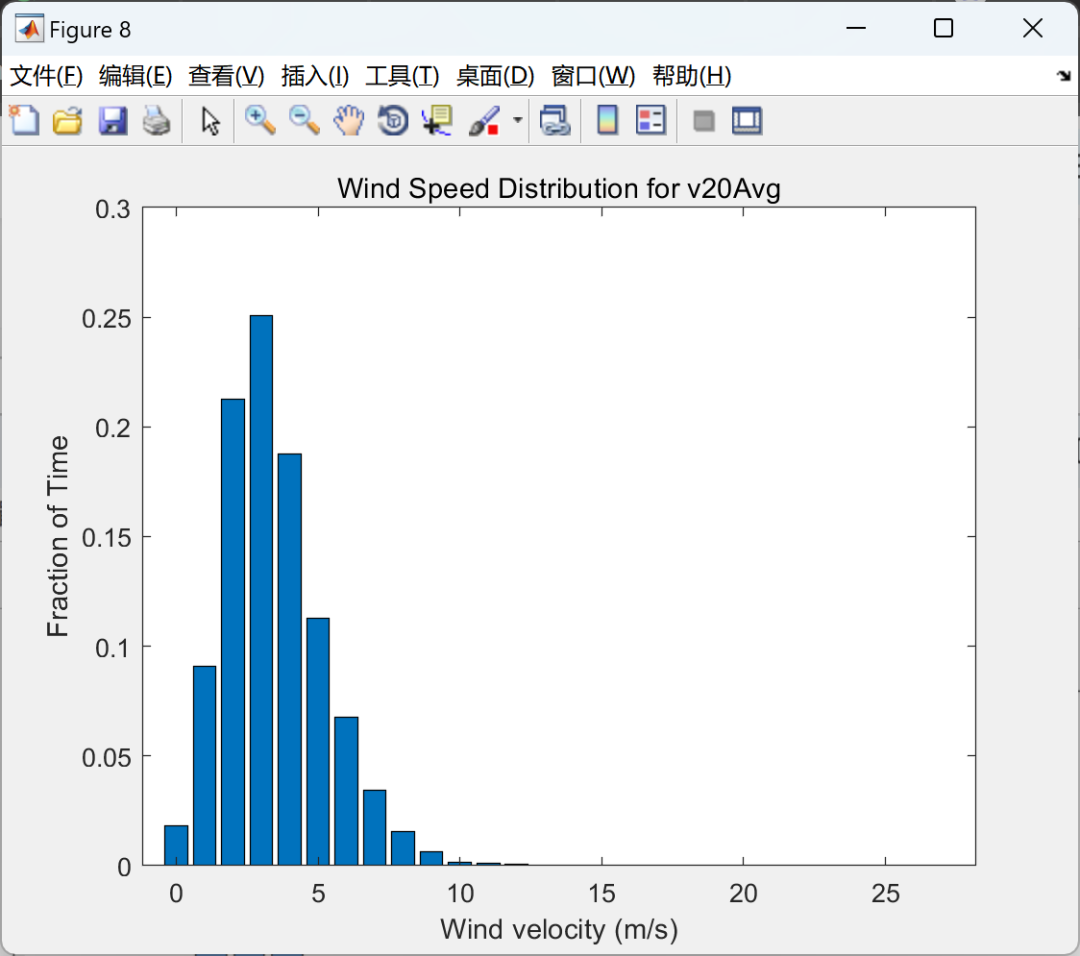Dock the figure with corner arrow
Viewport: 1080px width, 956px height.
pyautogui.click(x=1064, y=76)
